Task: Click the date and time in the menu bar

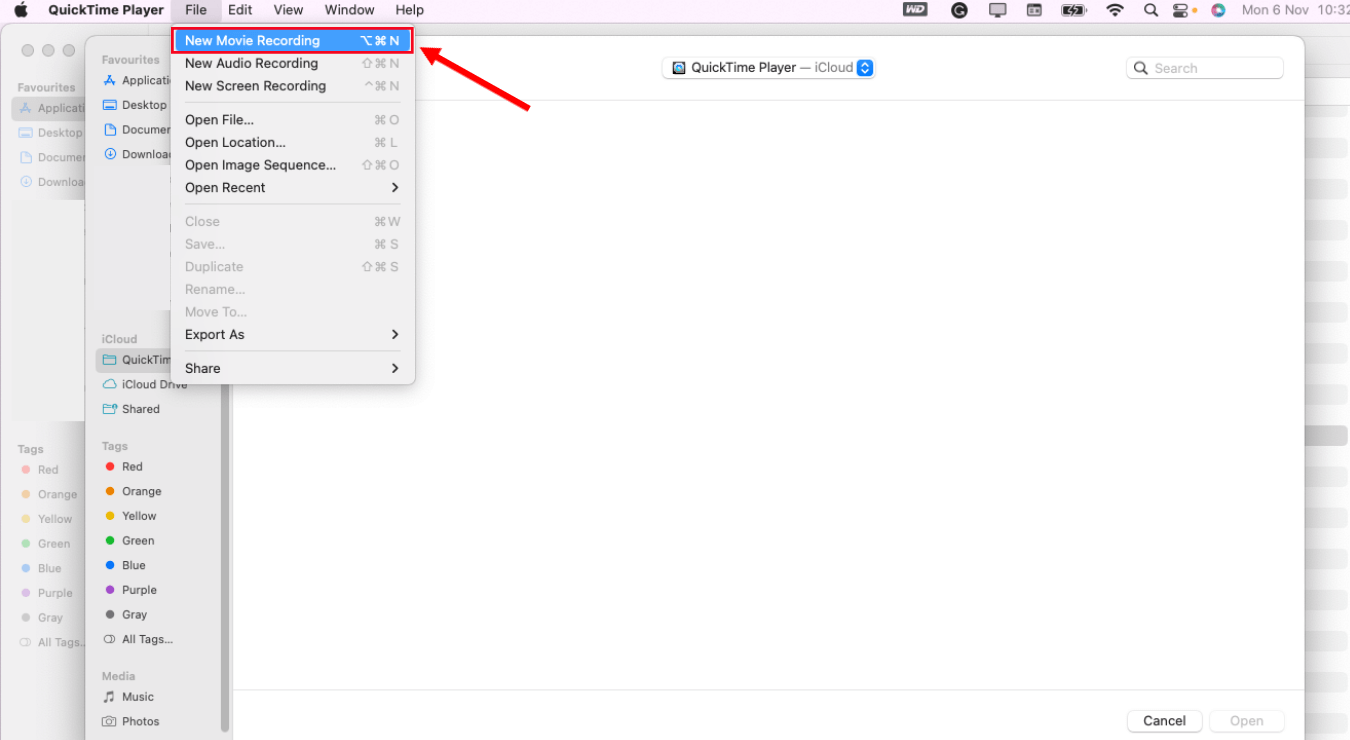Action: 1295,10
